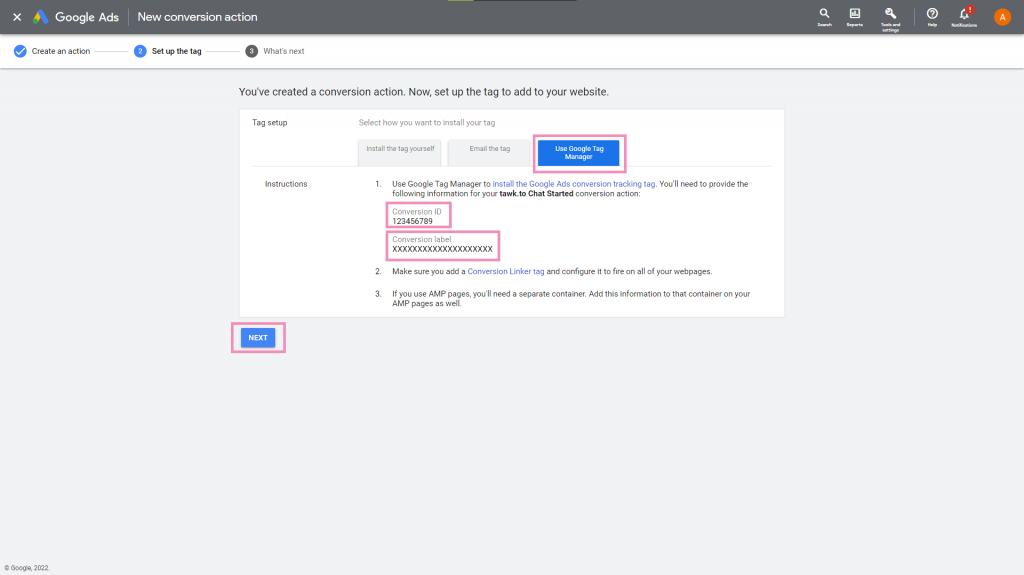
Task: Go to 'Create an action' completed step
Action: coord(52,51)
